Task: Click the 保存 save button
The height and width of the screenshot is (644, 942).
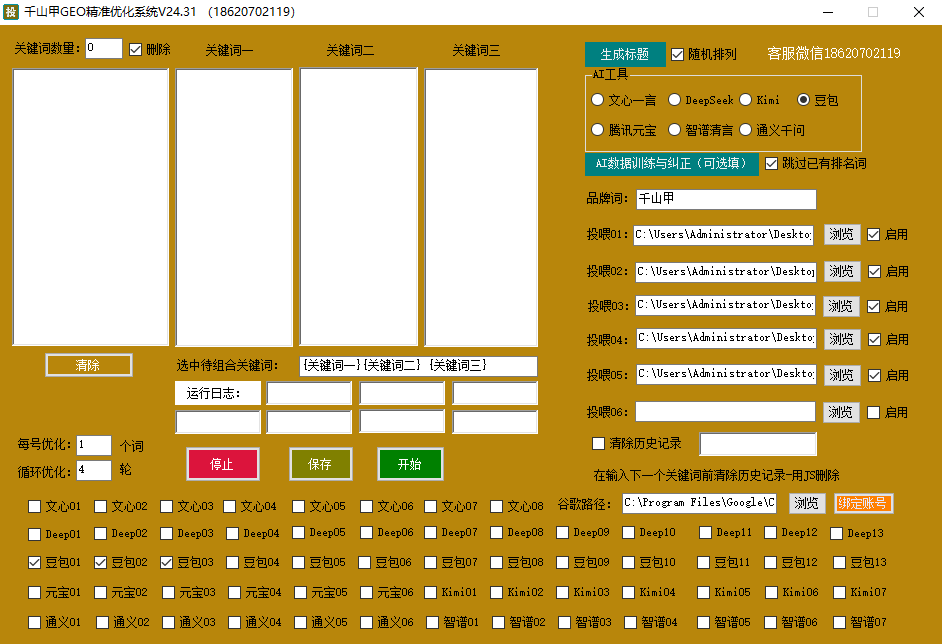Action: coord(320,464)
